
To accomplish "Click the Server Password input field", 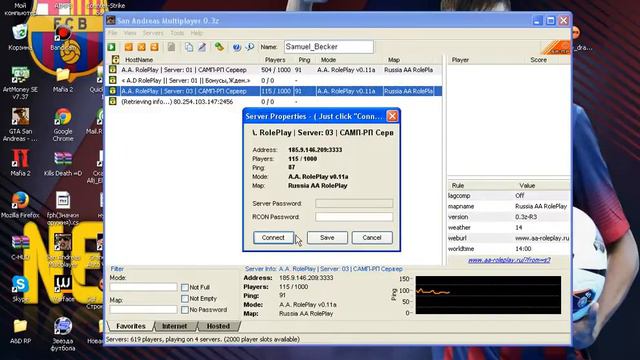I will coord(354,203).
